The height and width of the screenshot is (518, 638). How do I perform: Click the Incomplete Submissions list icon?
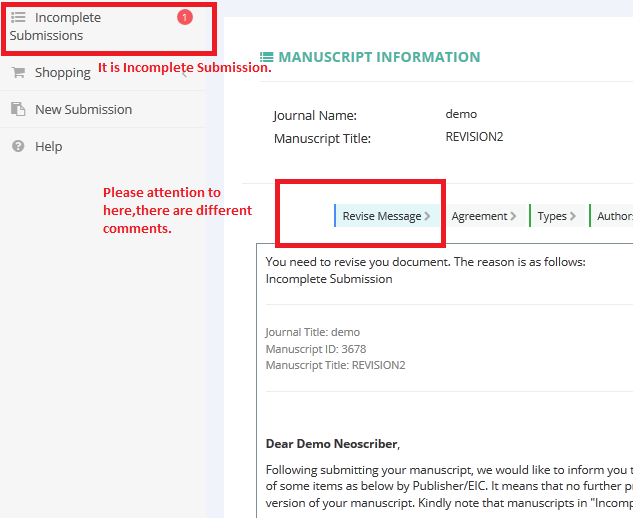tap(18, 17)
